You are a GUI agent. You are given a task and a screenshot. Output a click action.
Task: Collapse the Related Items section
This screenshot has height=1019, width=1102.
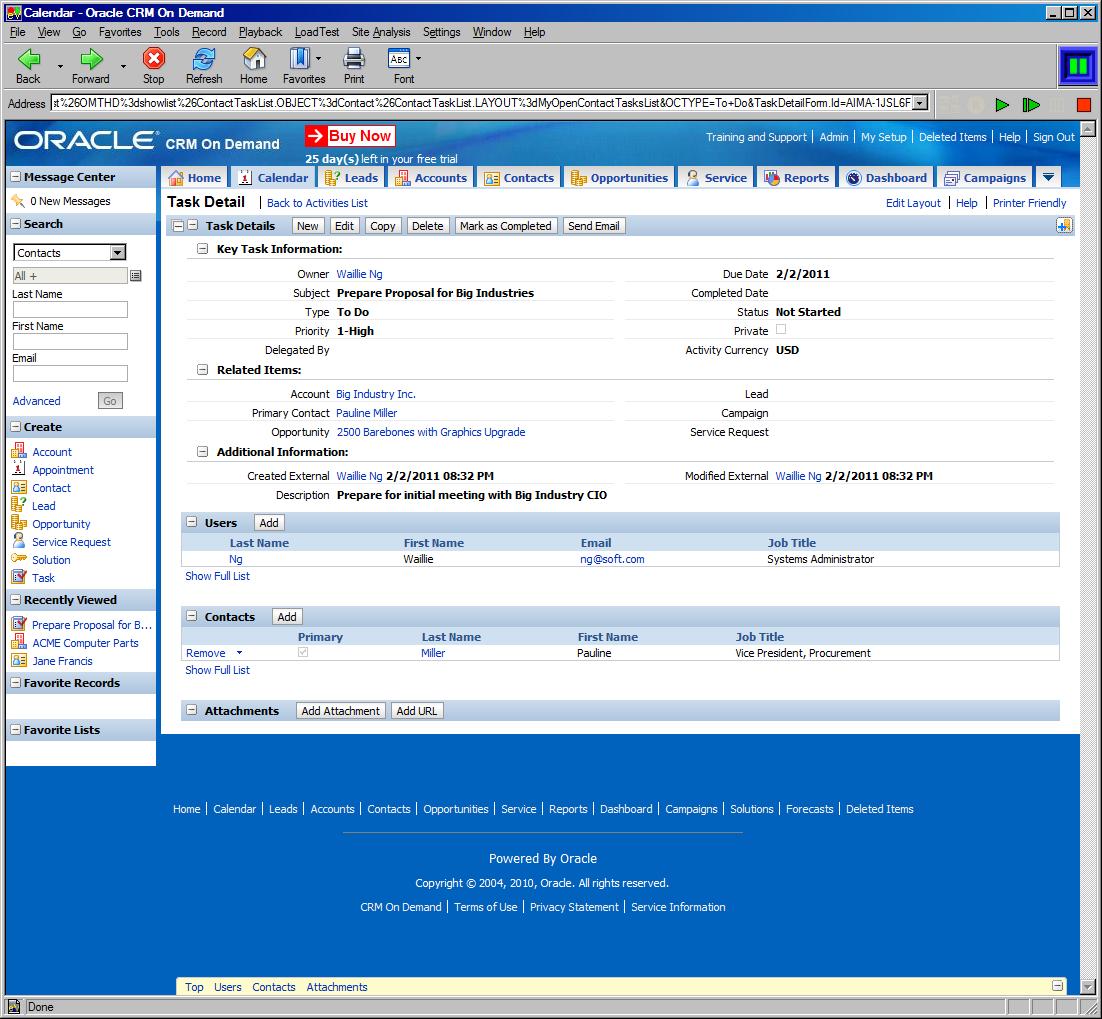202,370
